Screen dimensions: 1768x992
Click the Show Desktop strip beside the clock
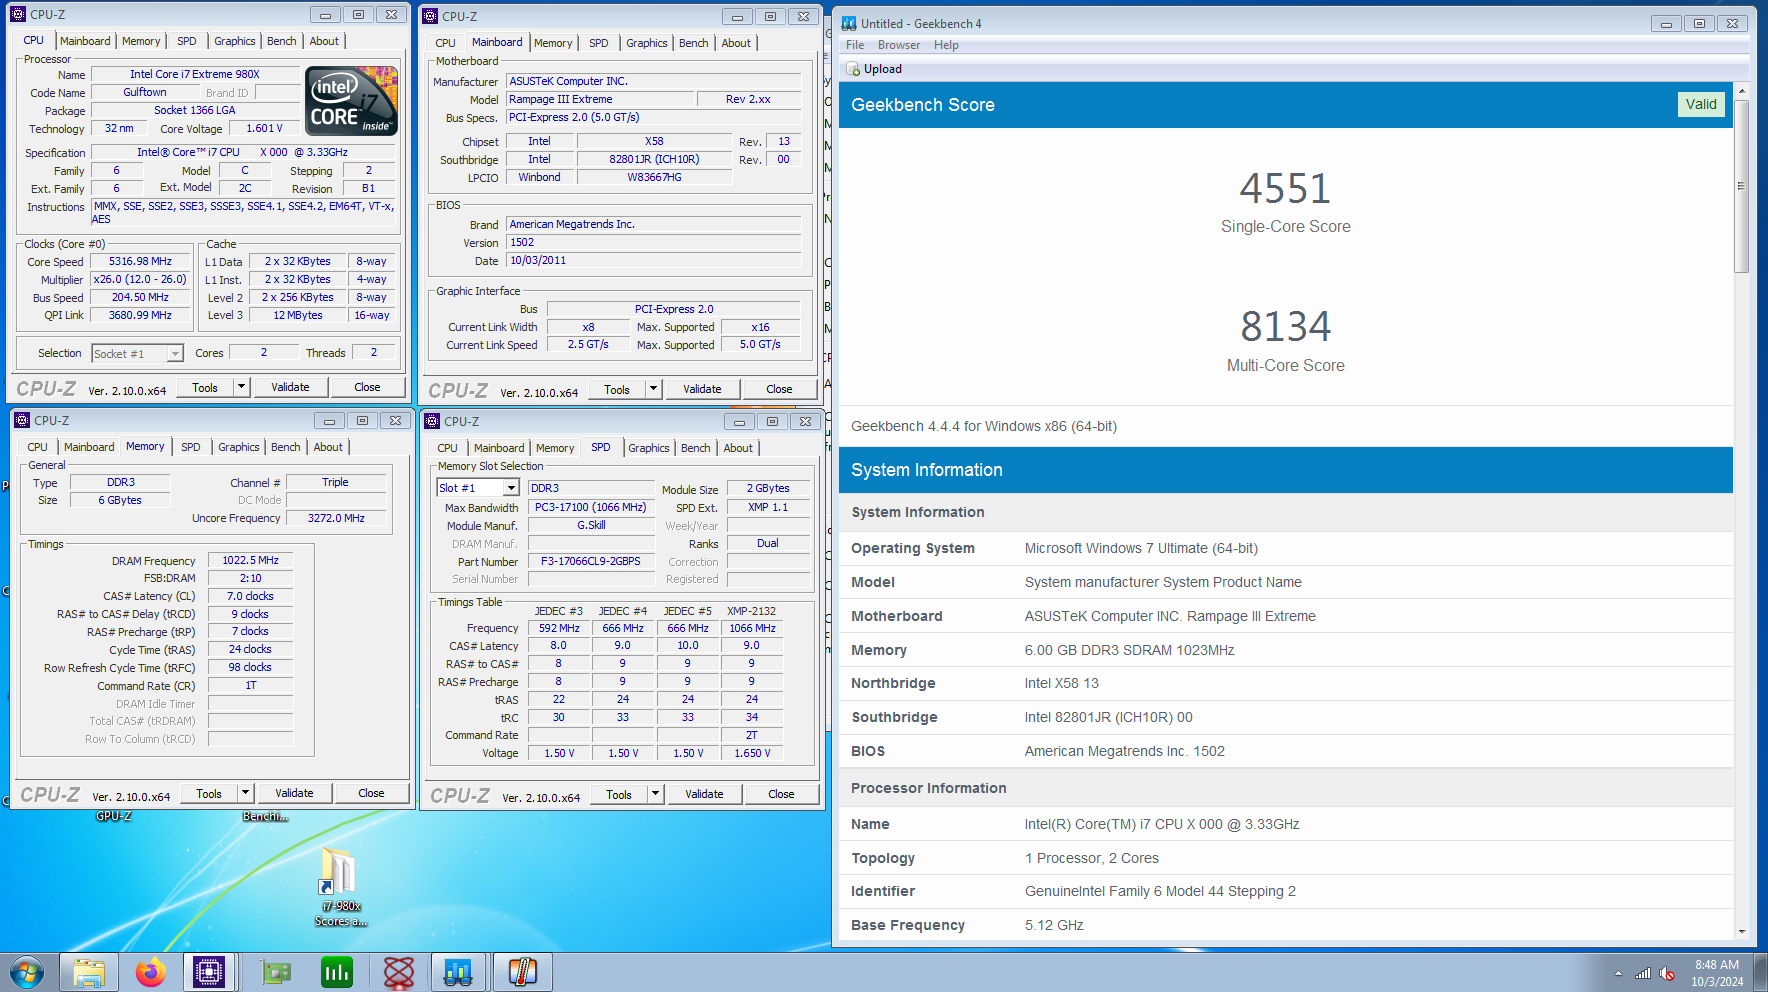pyautogui.click(x=1761, y=972)
